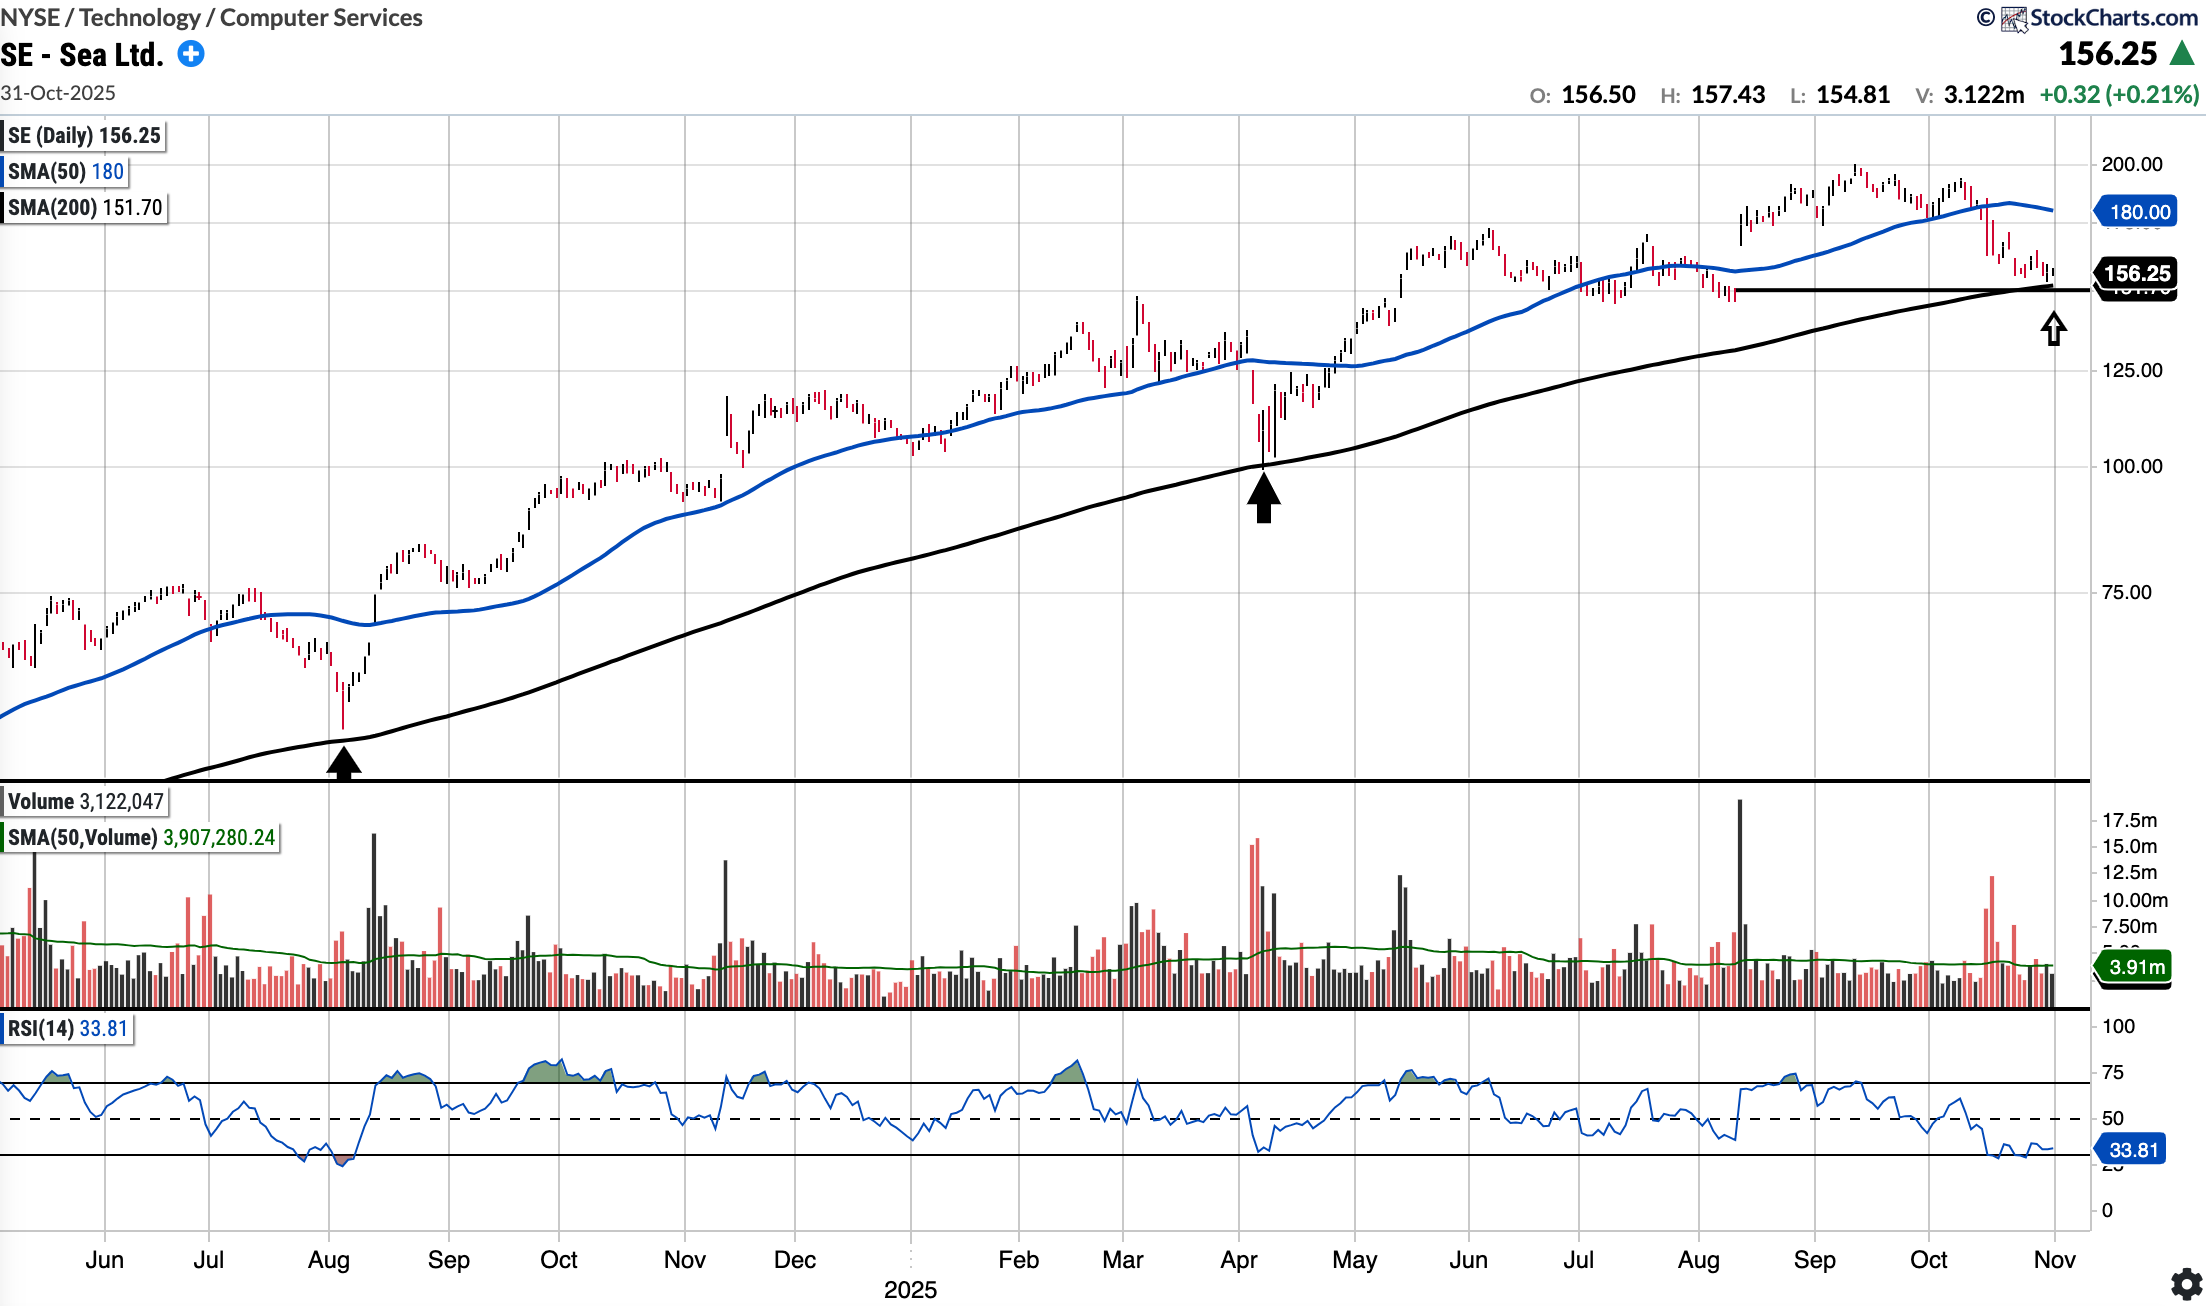This screenshot has height=1306, width=2206.
Task: Click the SE - Sea Ltd. title
Action: (x=82, y=55)
